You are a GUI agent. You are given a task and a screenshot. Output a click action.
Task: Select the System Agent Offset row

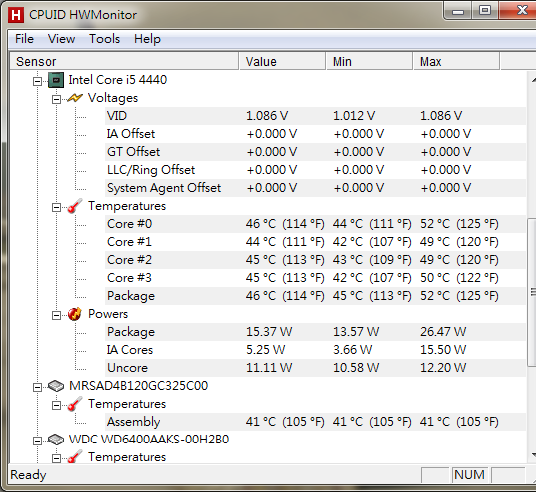click(x=315, y=188)
